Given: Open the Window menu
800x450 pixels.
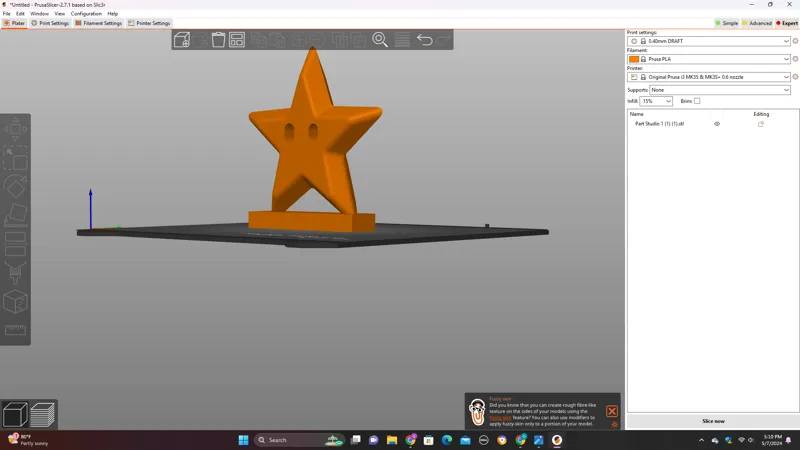Looking at the screenshot, I should [x=39, y=14].
